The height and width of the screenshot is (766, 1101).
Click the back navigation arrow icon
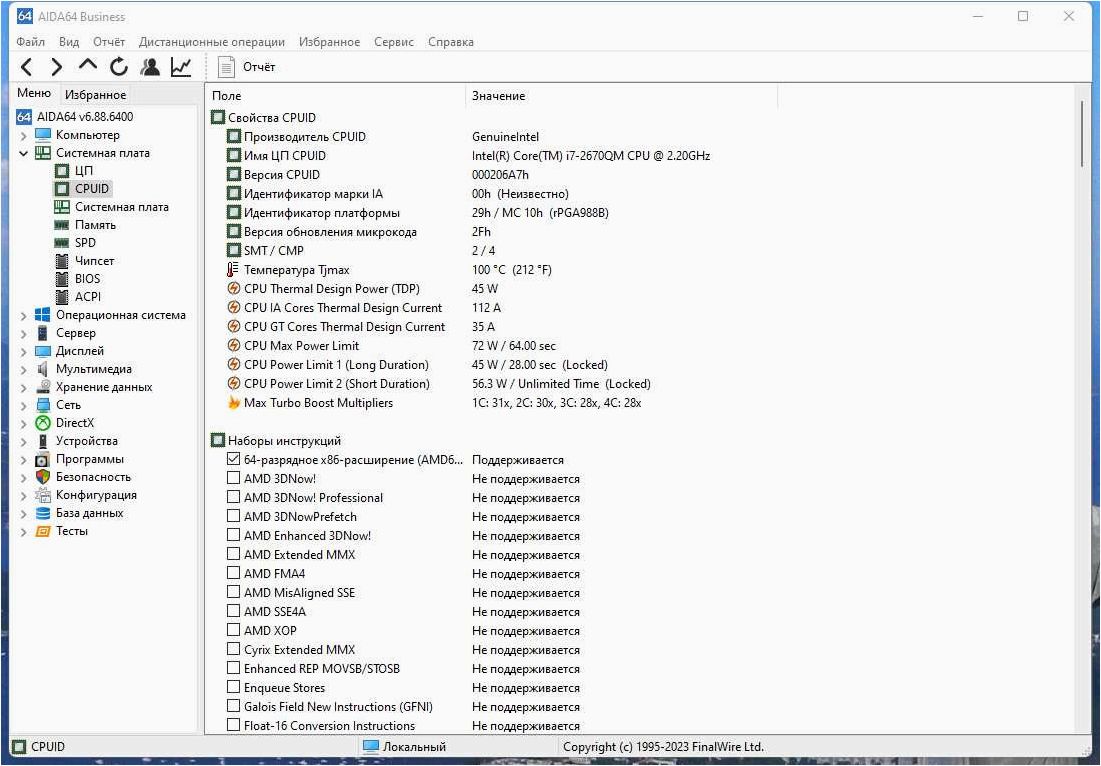pos(27,67)
